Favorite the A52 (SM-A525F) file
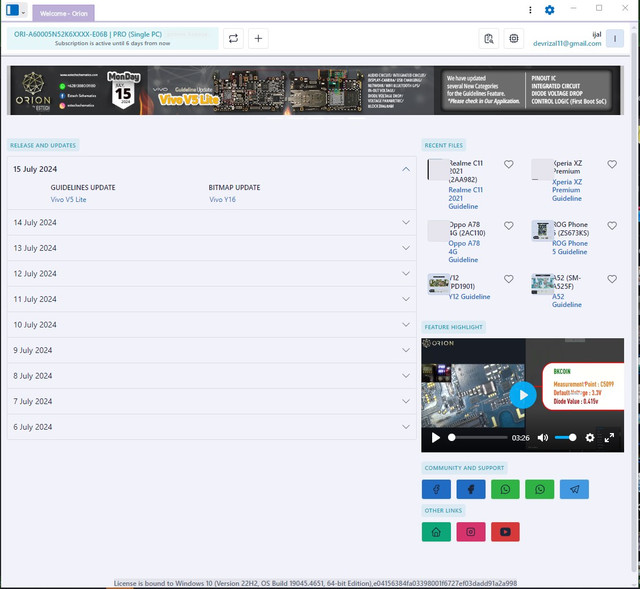Screen dimensions: 640x589 612,279
